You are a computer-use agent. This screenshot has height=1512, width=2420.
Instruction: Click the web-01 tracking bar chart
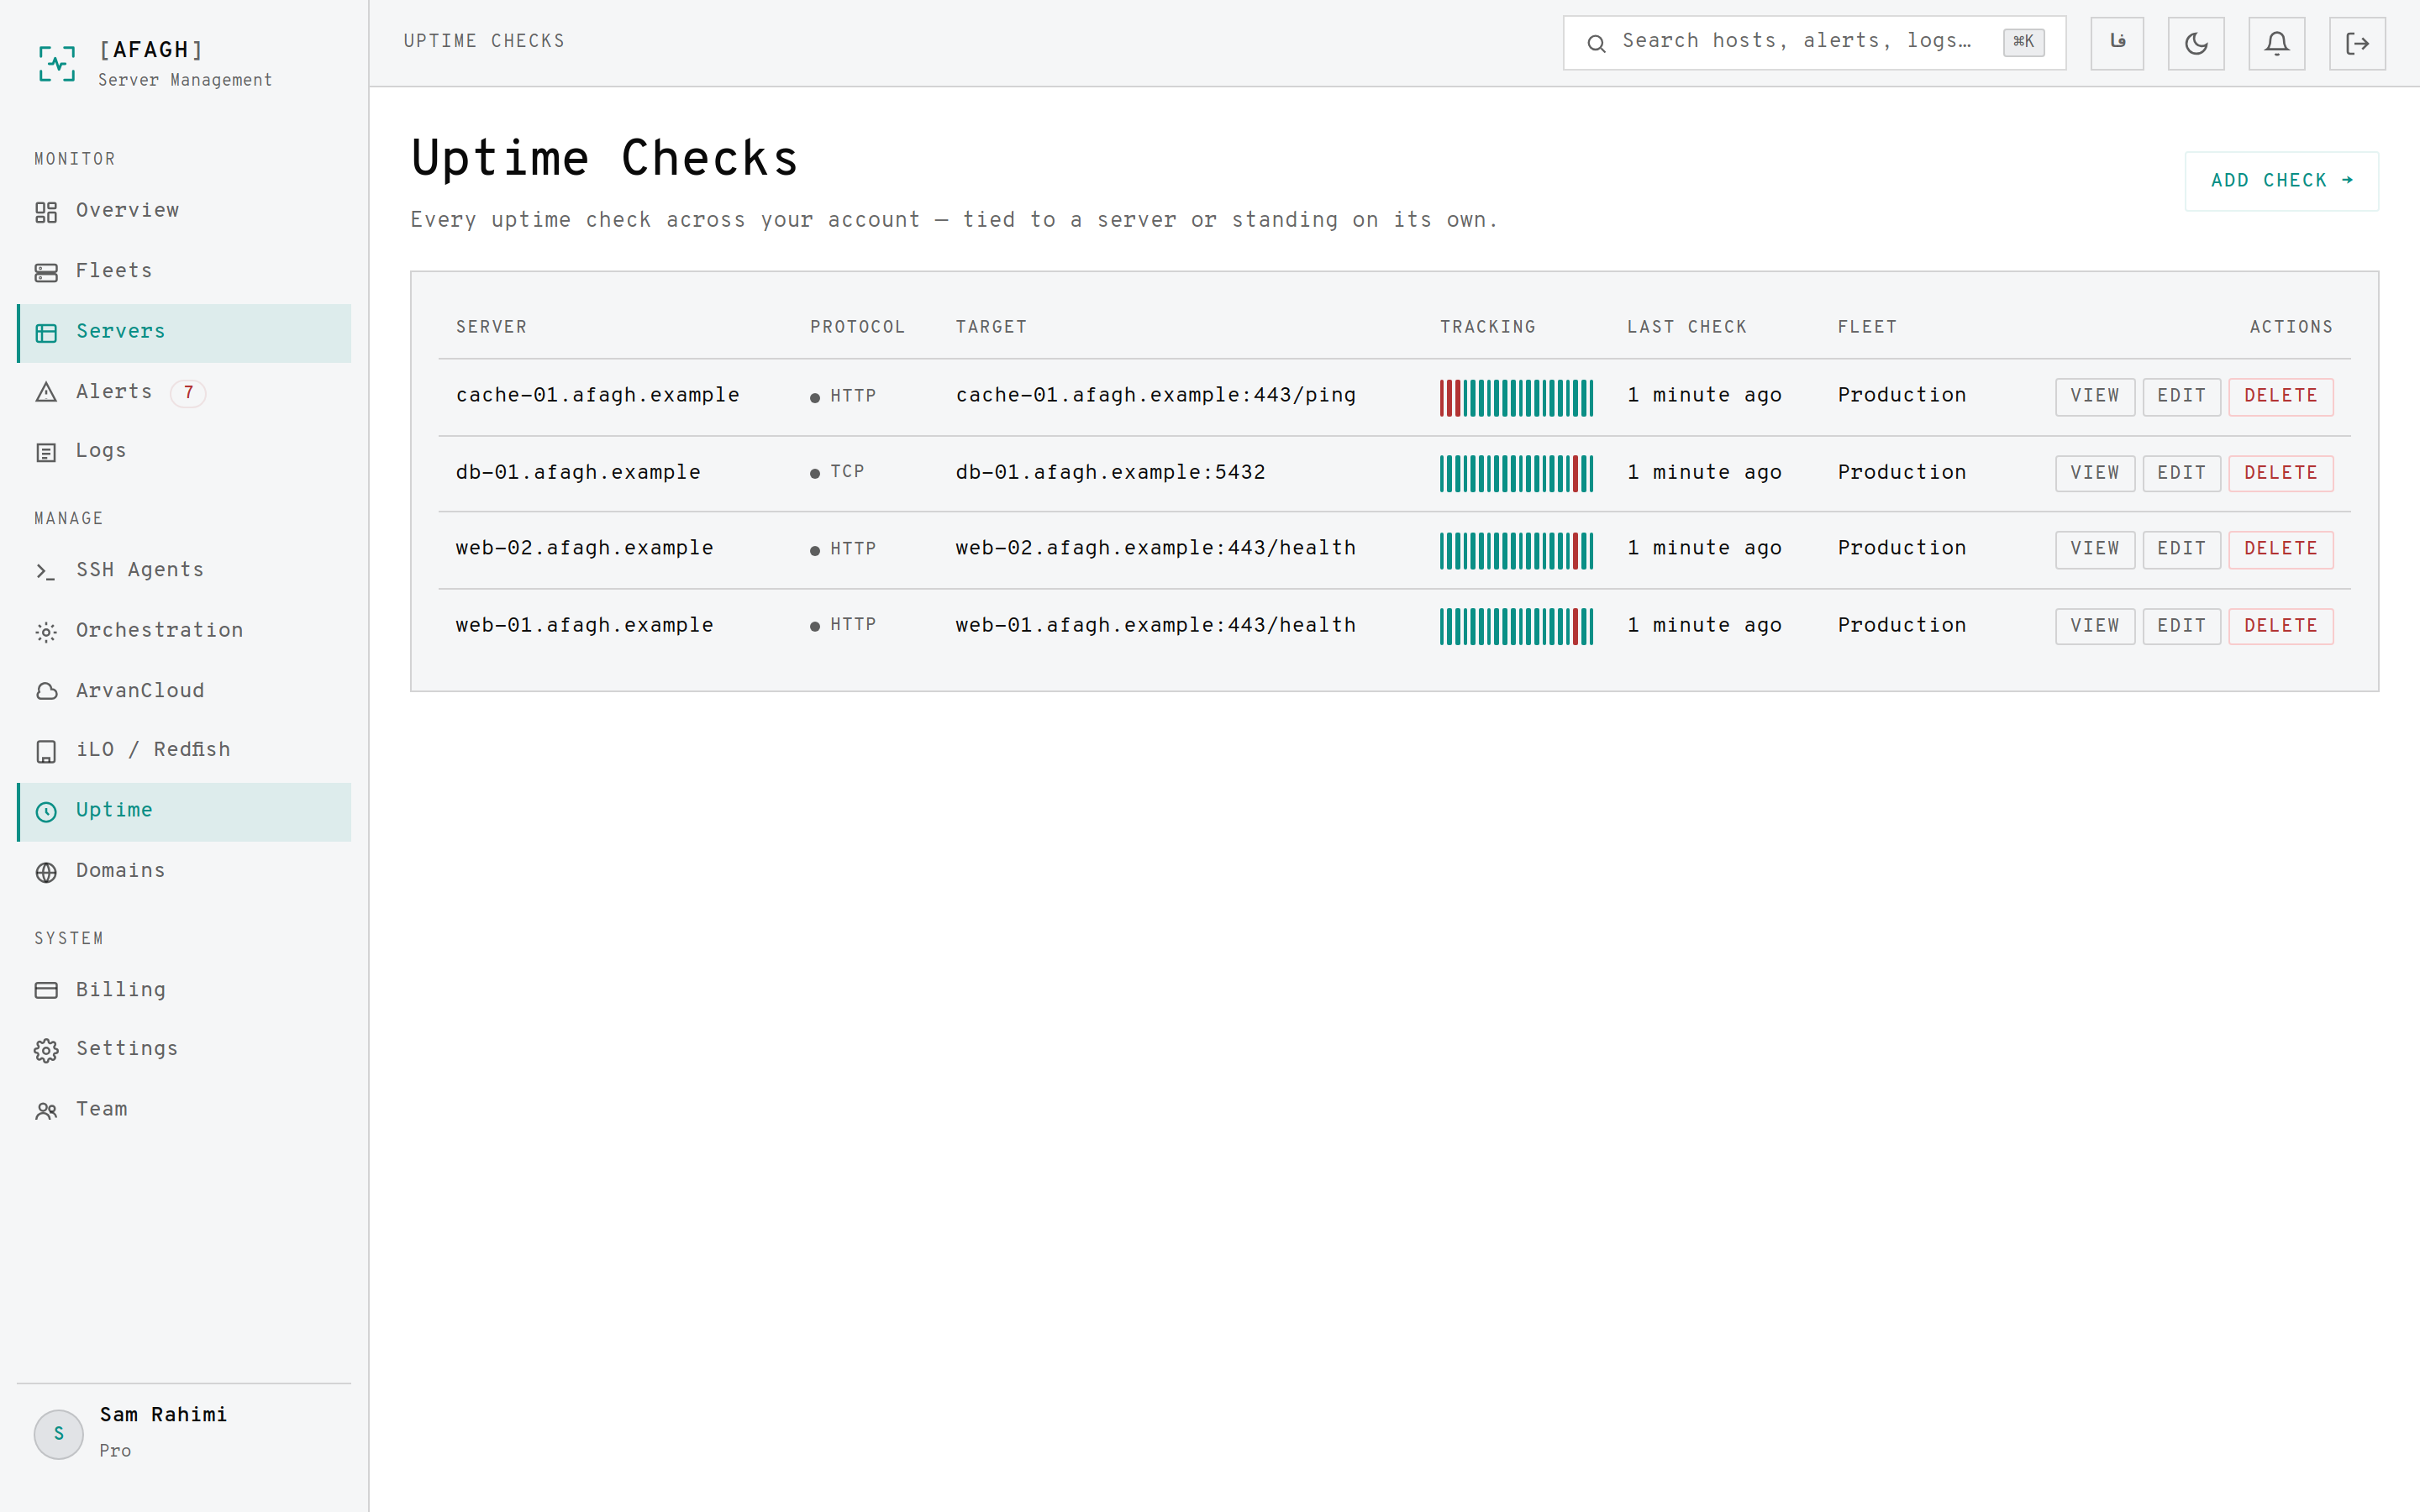[x=1516, y=627]
